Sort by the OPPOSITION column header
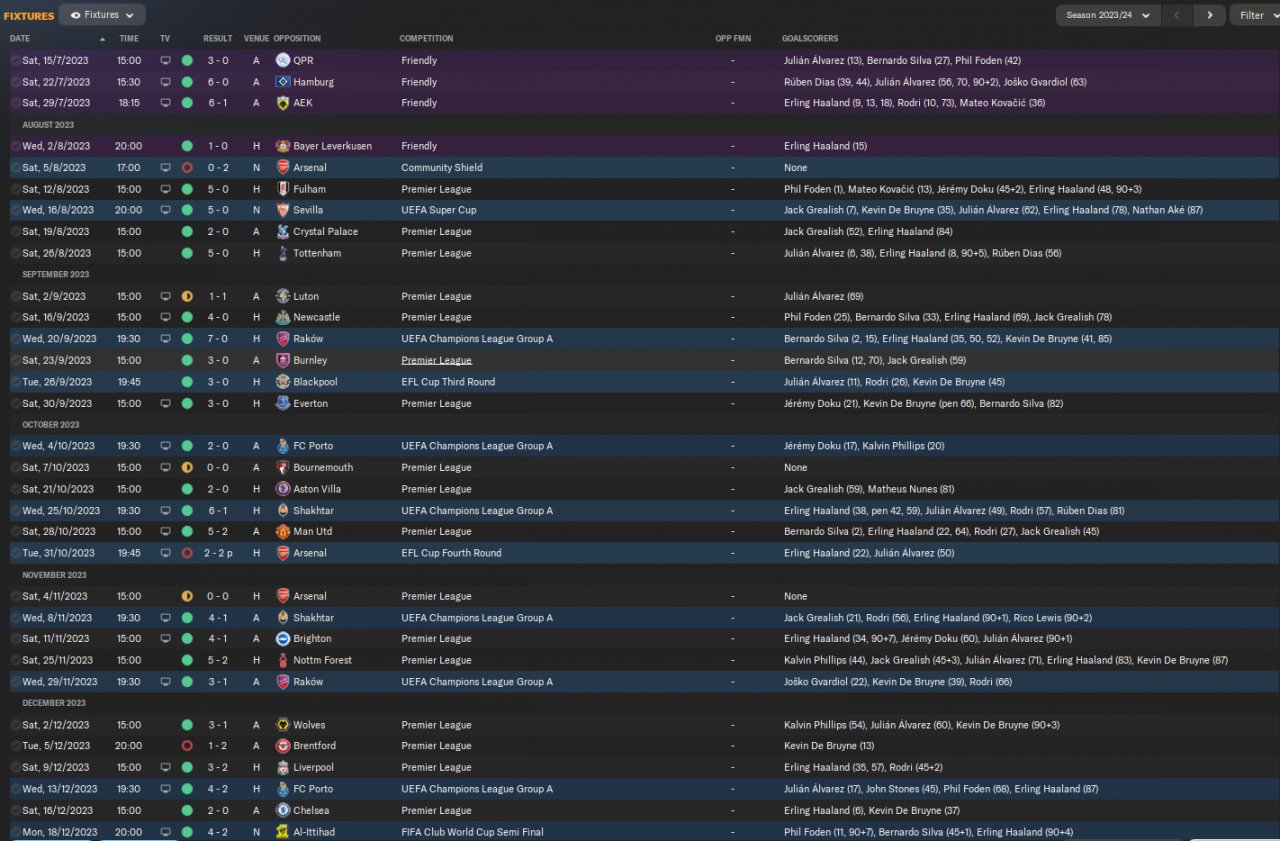Screen dimensions: 1280x841 tap(297, 38)
